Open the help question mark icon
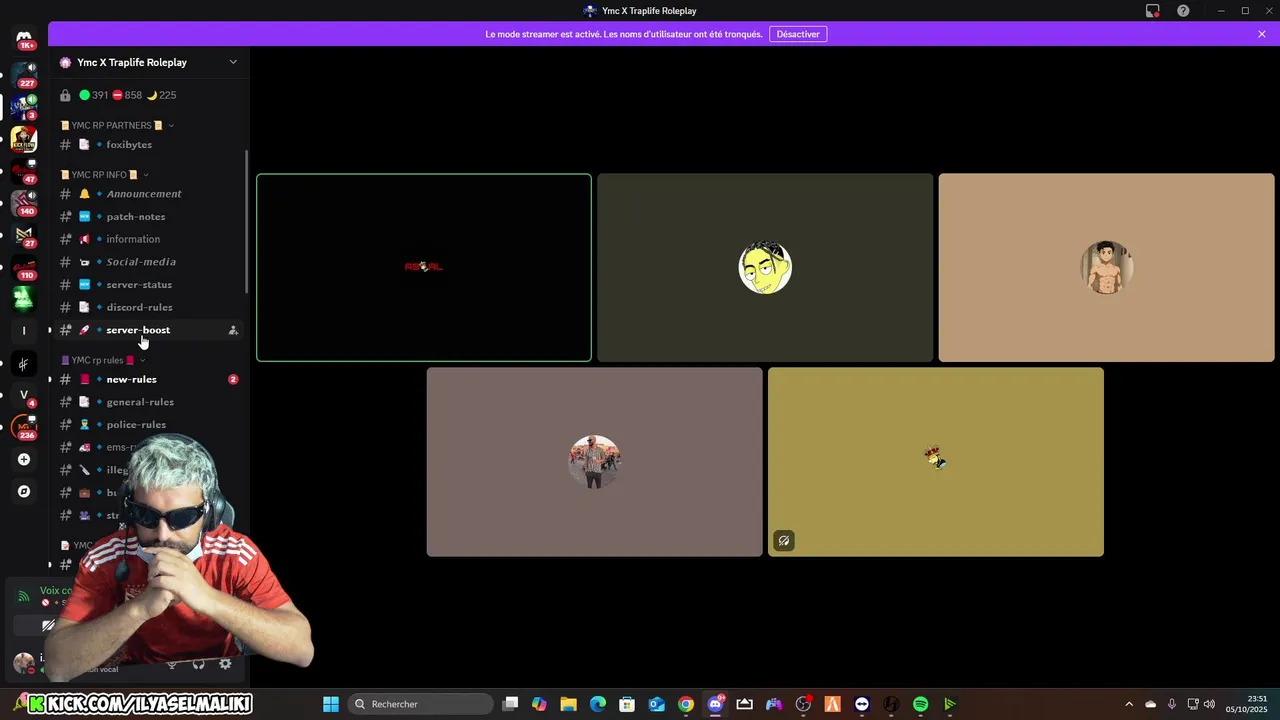The image size is (1280, 720). (x=1183, y=11)
